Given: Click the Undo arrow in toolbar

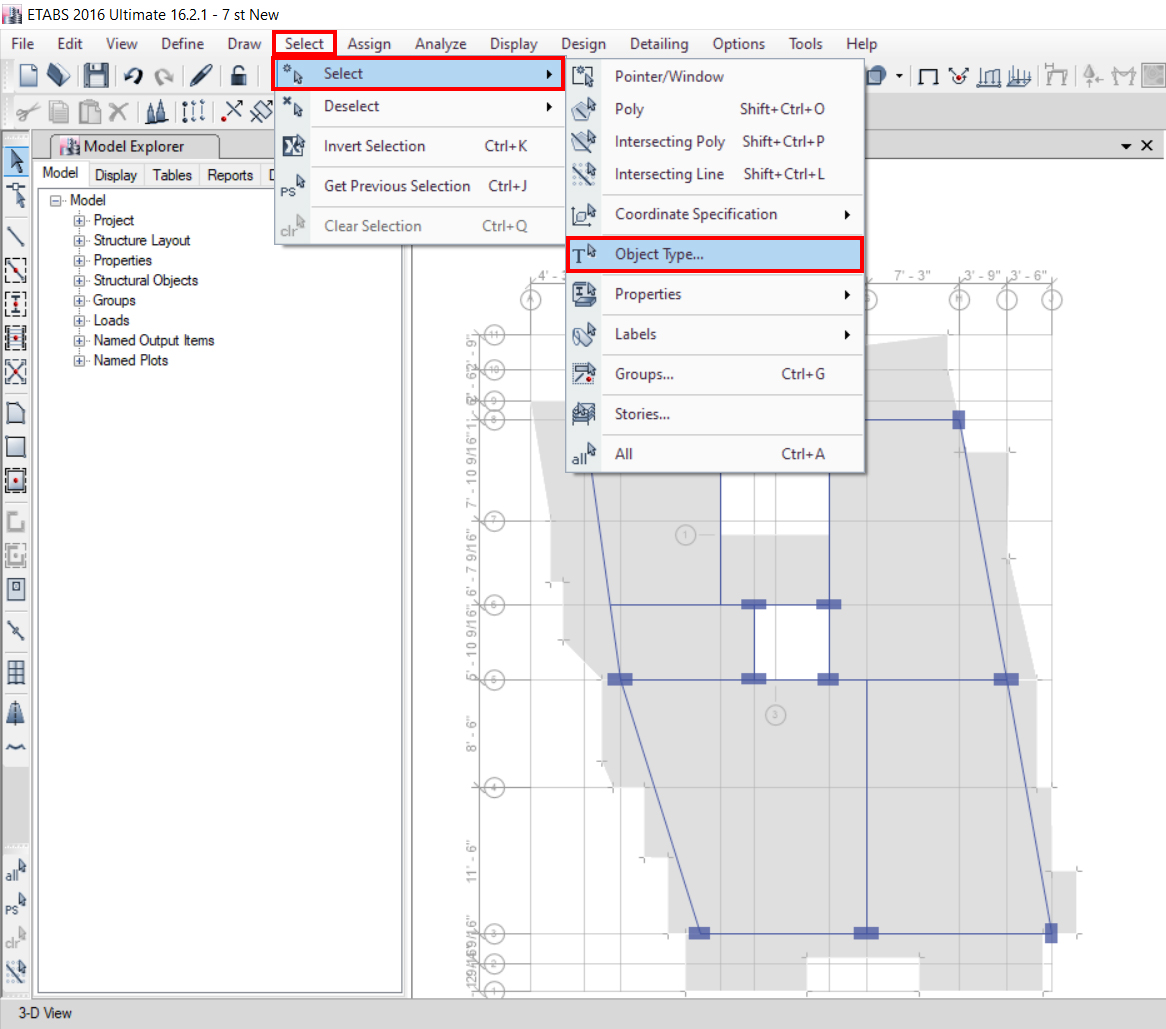Looking at the screenshot, I should (133, 76).
